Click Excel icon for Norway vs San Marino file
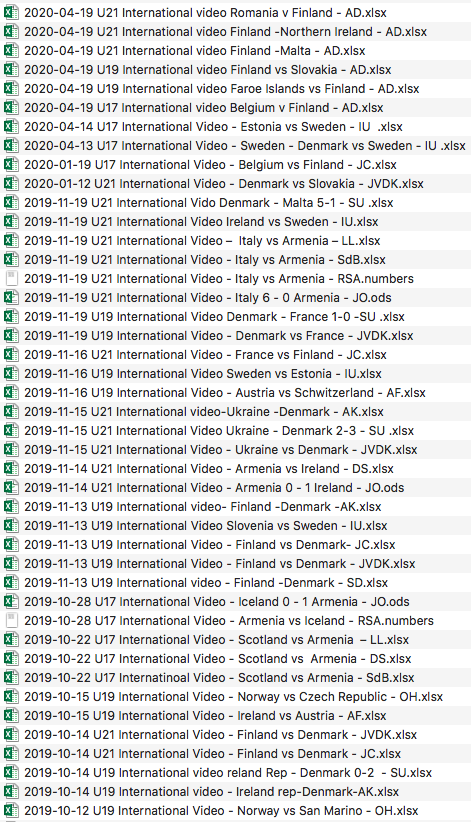471x822 pixels. click(x=11, y=811)
